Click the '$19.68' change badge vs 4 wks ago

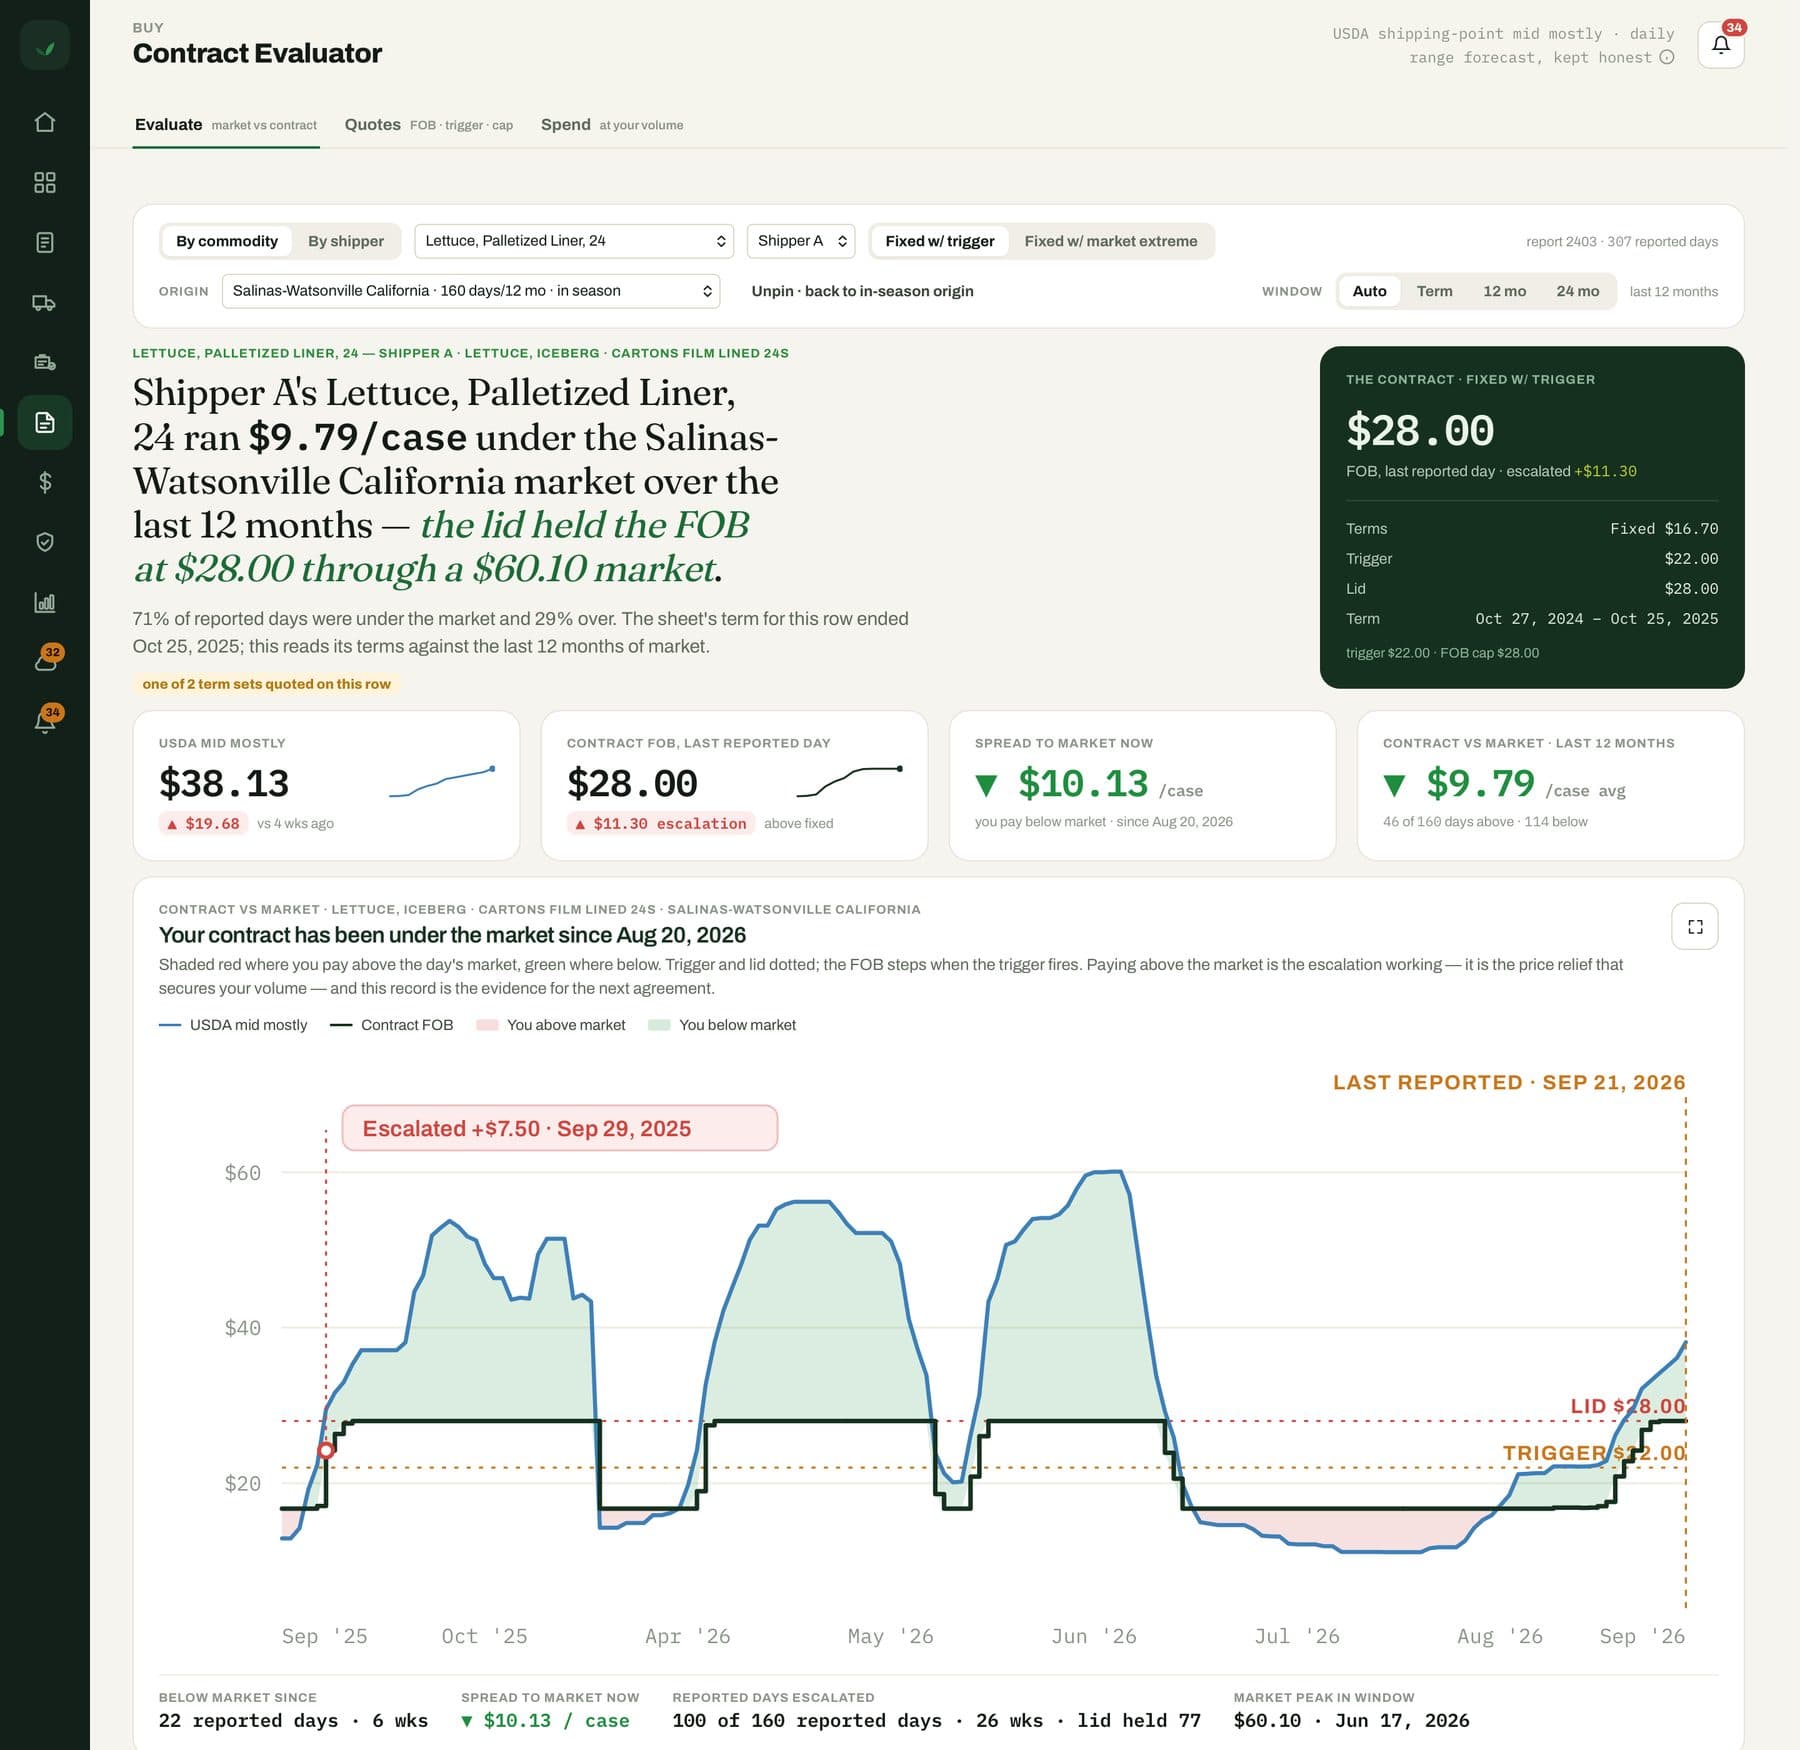[203, 823]
